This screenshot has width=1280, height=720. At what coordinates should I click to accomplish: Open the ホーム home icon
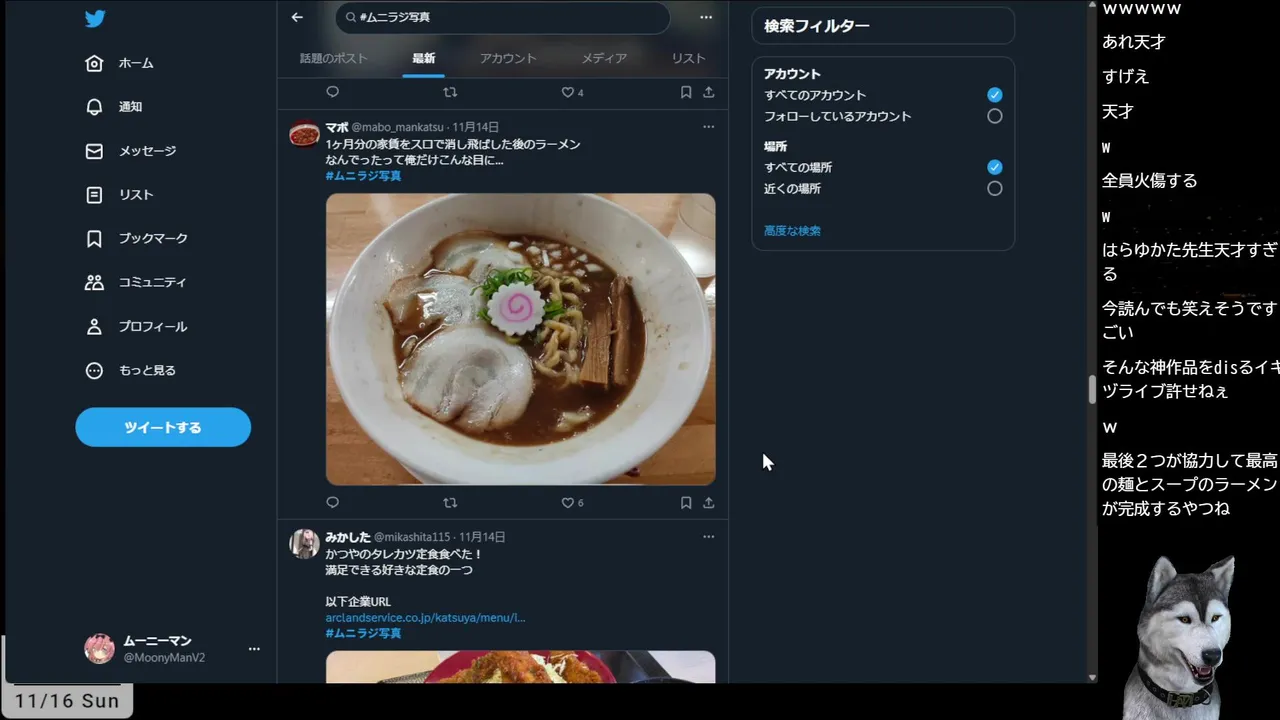point(94,63)
